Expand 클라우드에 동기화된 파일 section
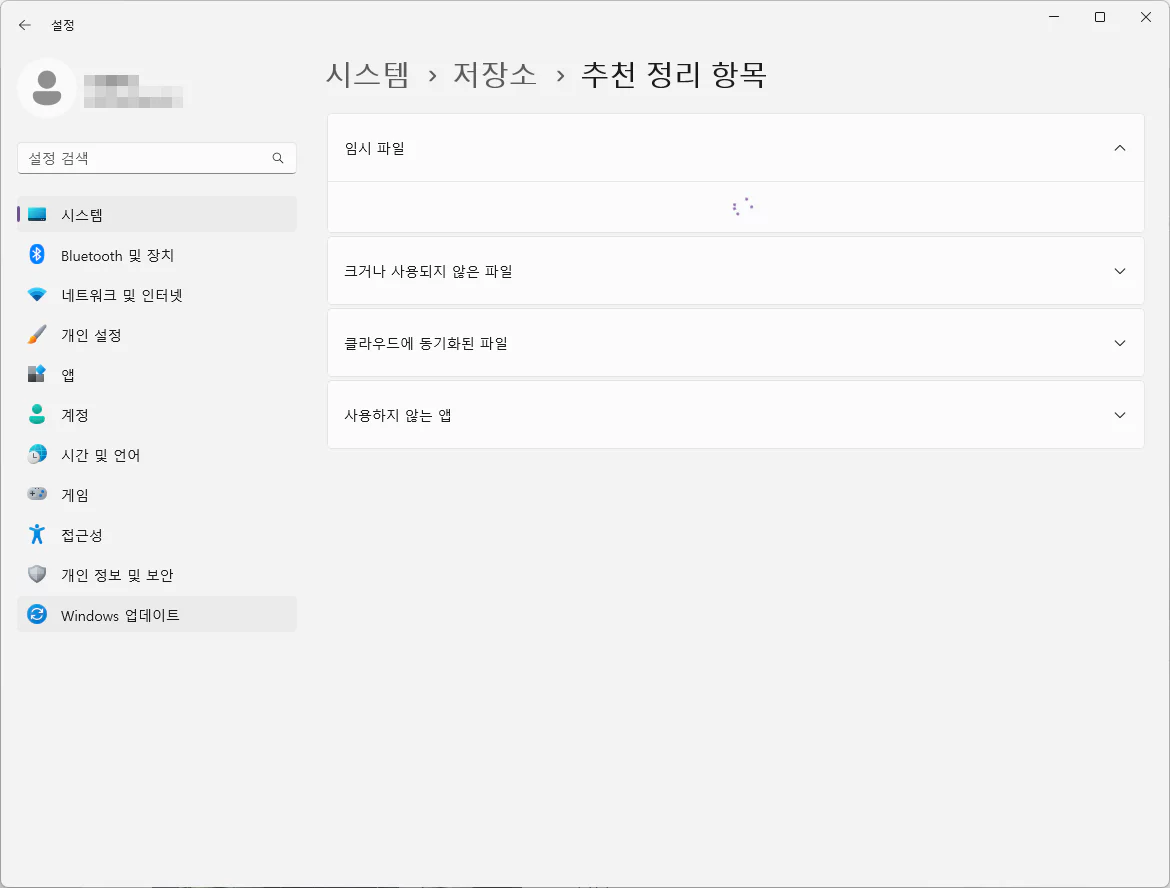The width and height of the screenshot is (1170, 888). pos(1119,343)
